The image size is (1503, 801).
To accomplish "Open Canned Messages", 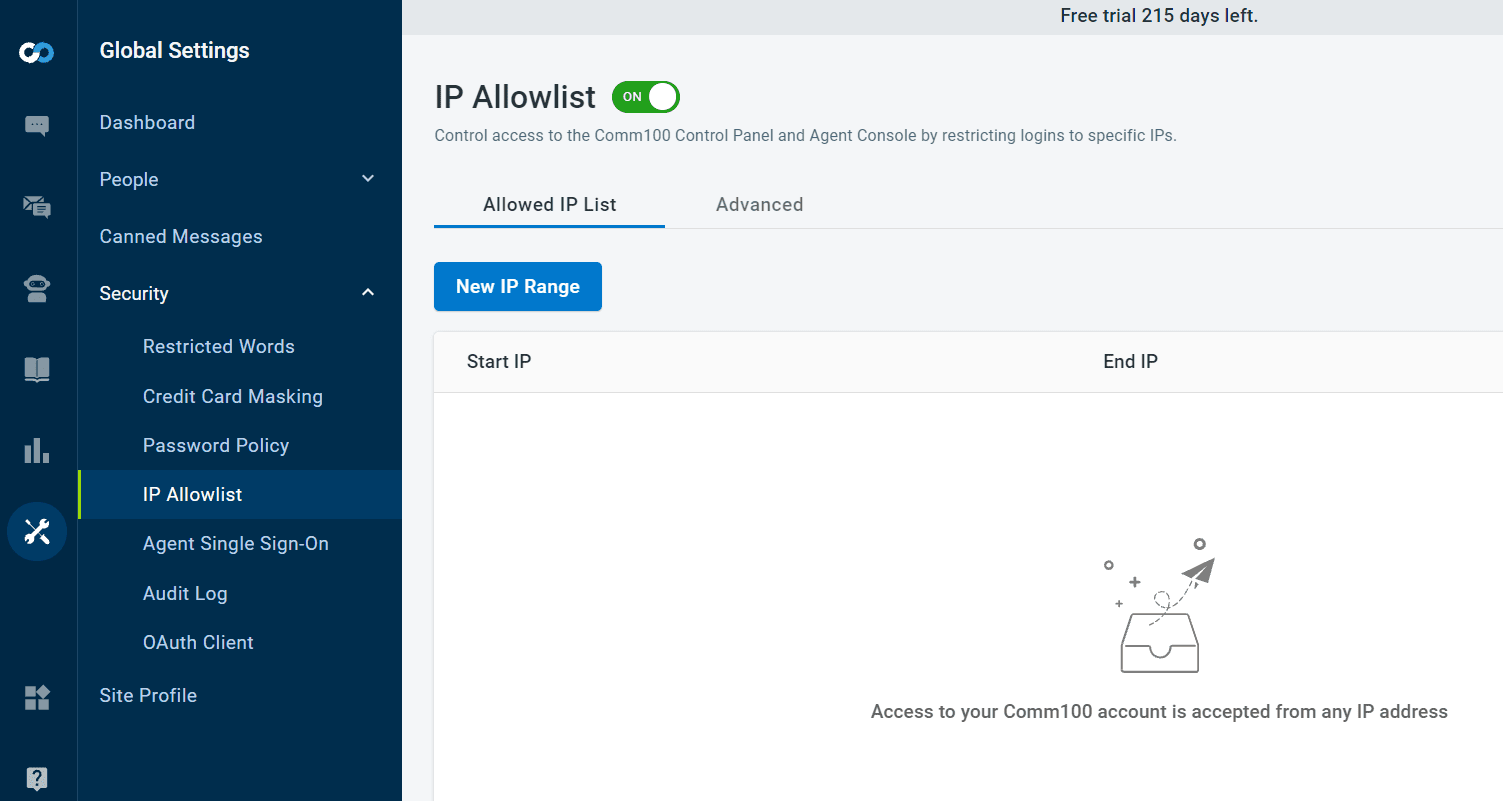I will (181, 236).
